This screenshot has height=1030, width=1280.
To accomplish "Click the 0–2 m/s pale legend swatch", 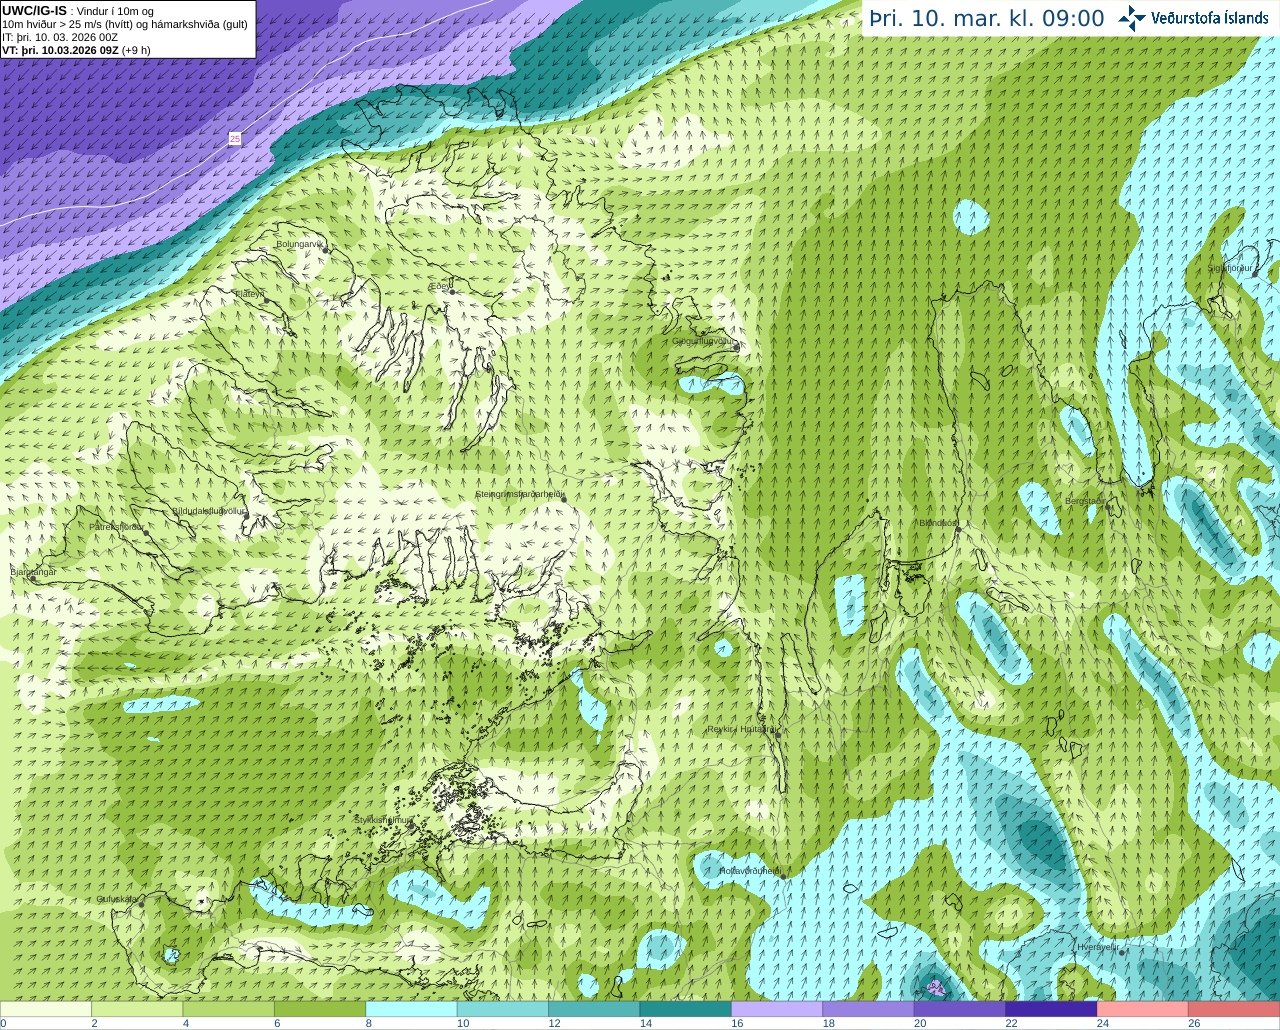I will (x=46, y=1009).
